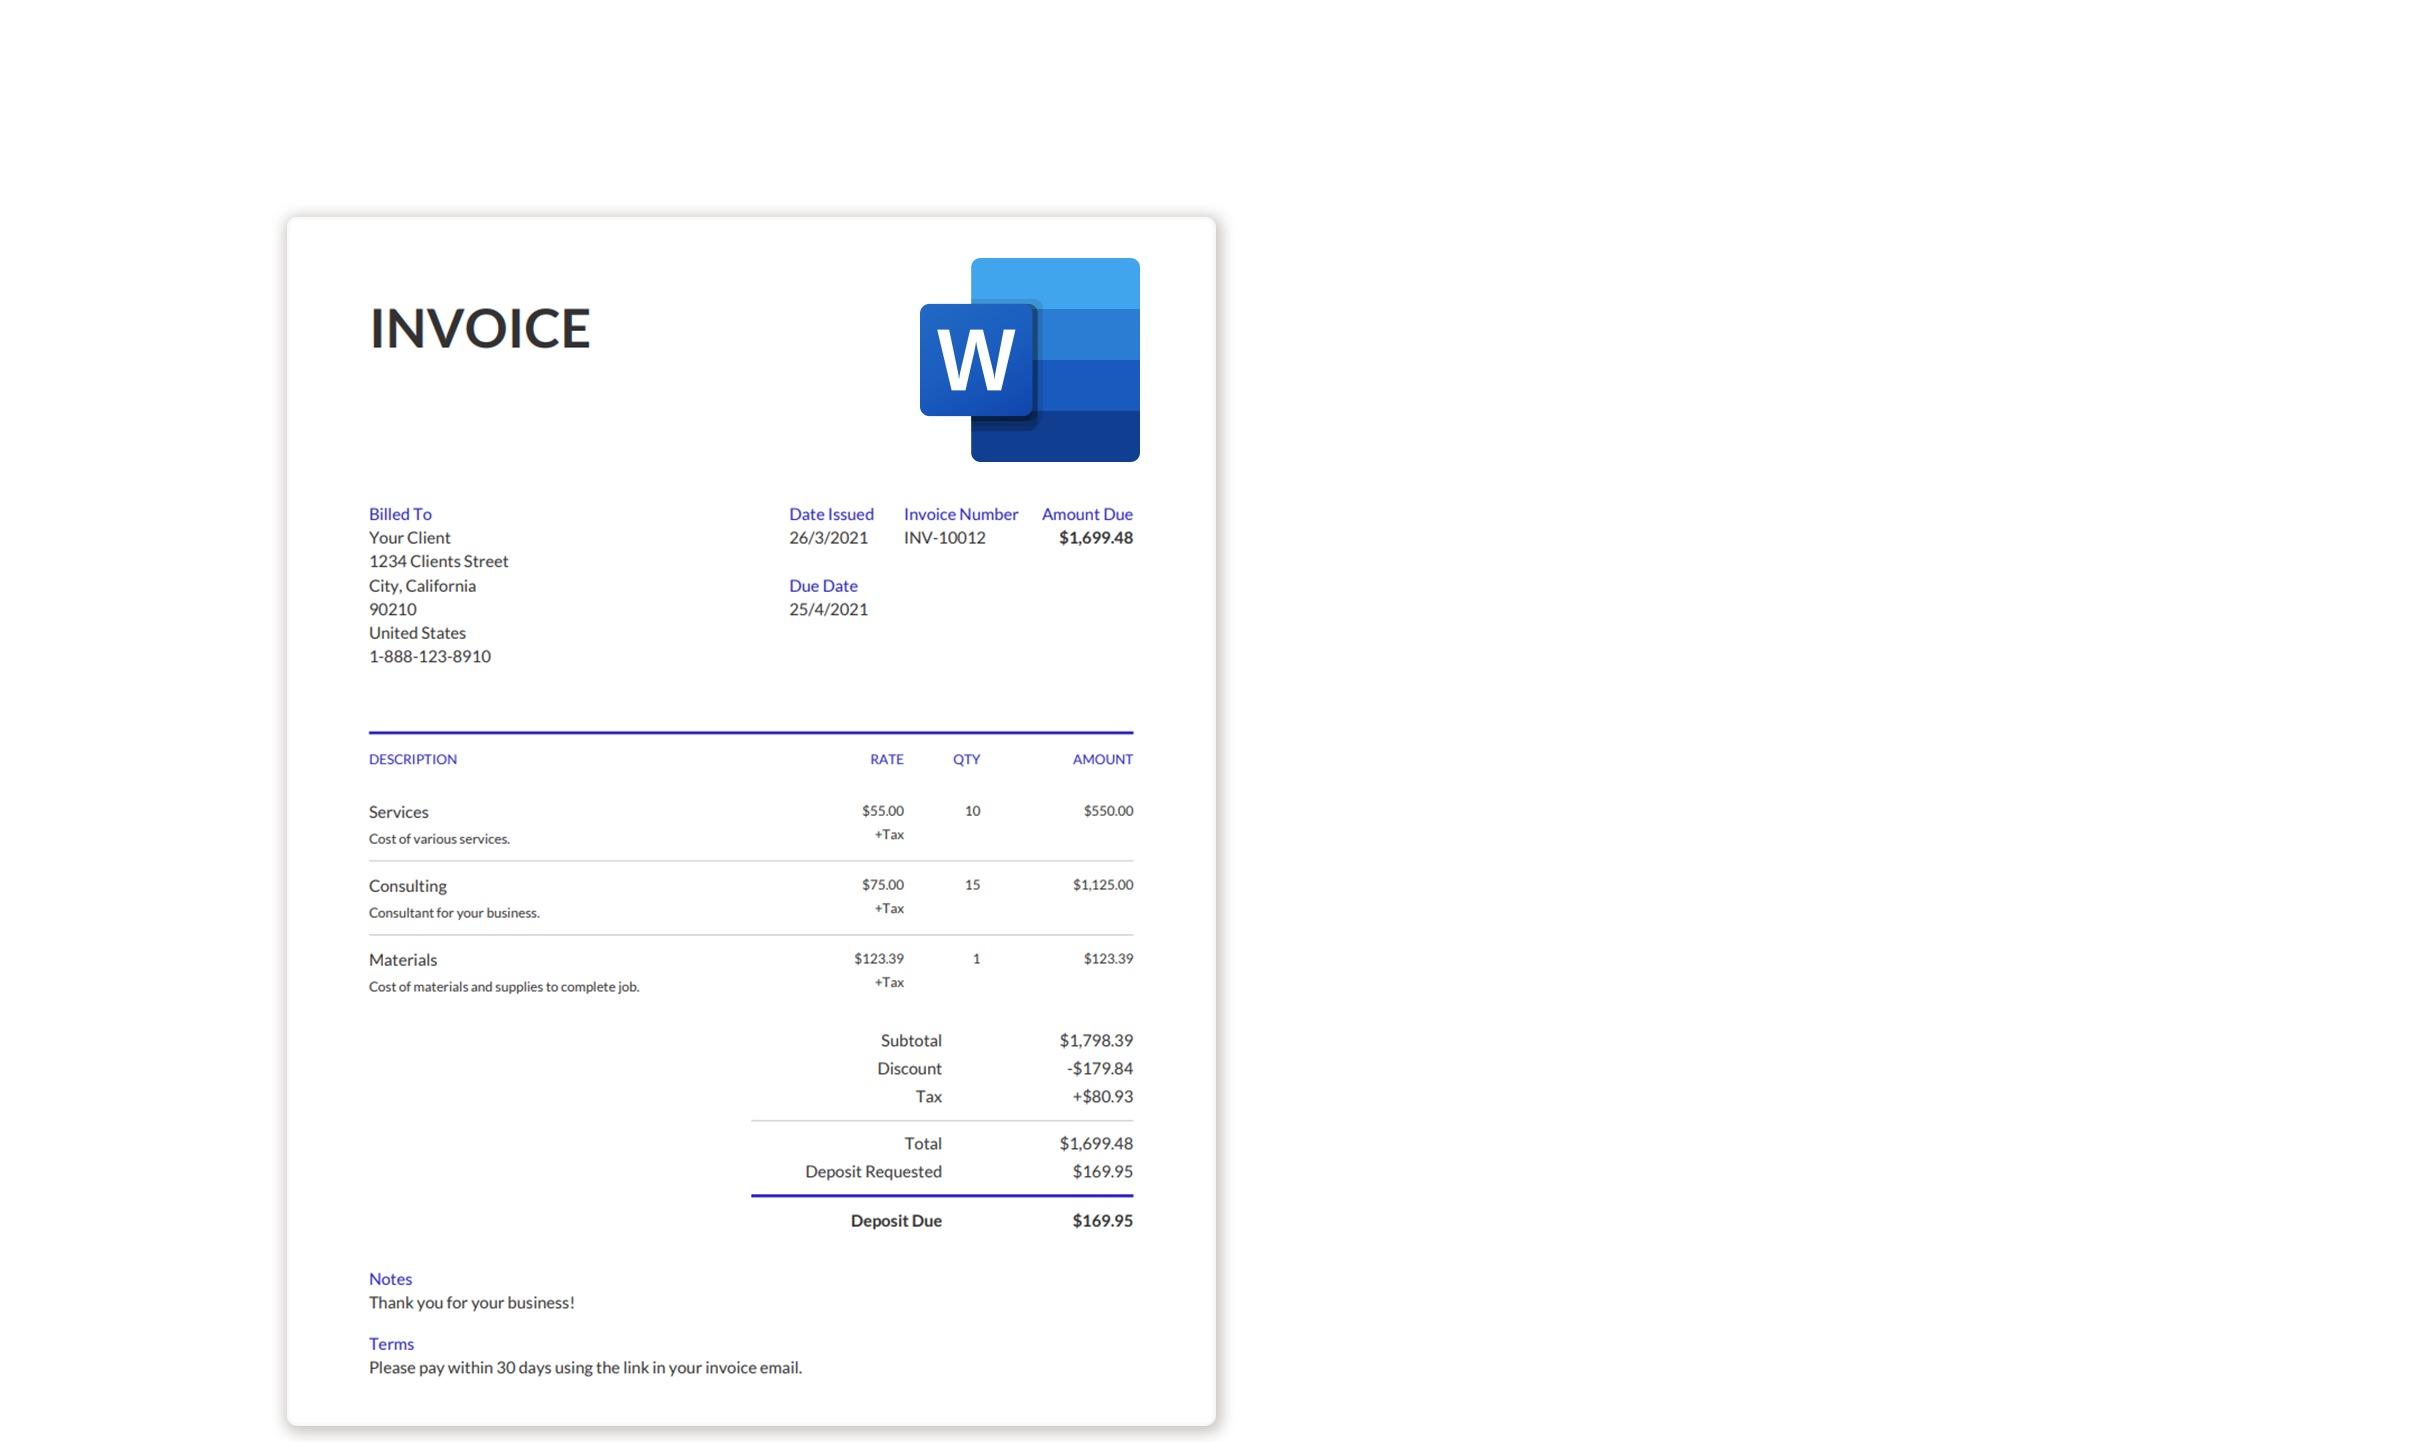Select the DESCRIPTION column header
The width and height of the screenshot is (2432, 1442).
[x=412, y=759]
